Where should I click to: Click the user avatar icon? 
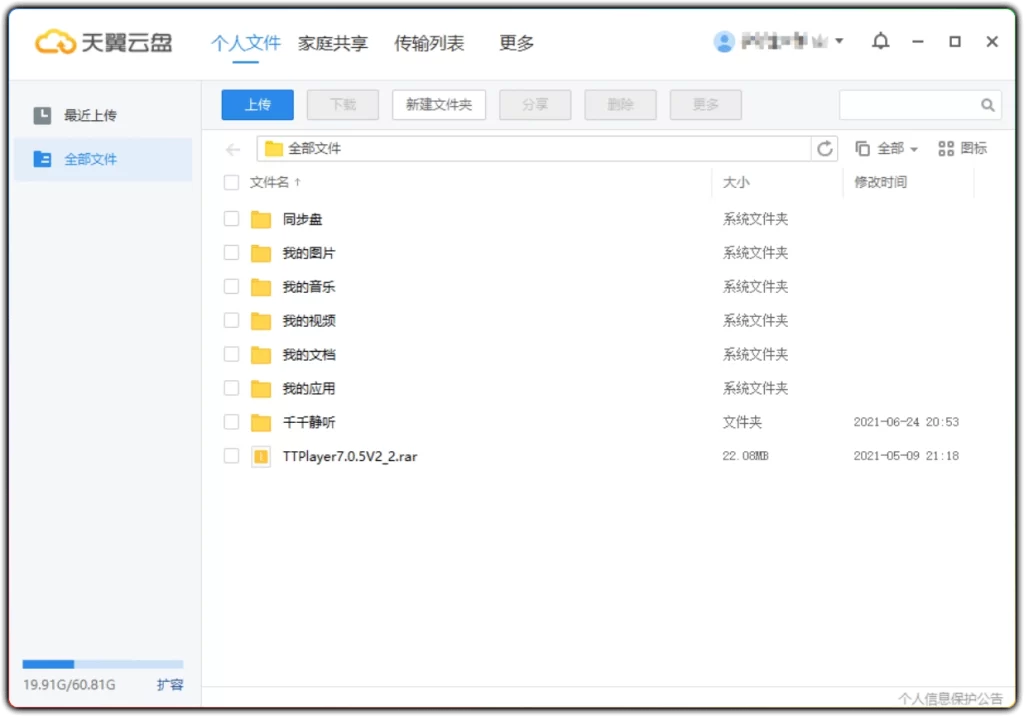tap(724, 42)
